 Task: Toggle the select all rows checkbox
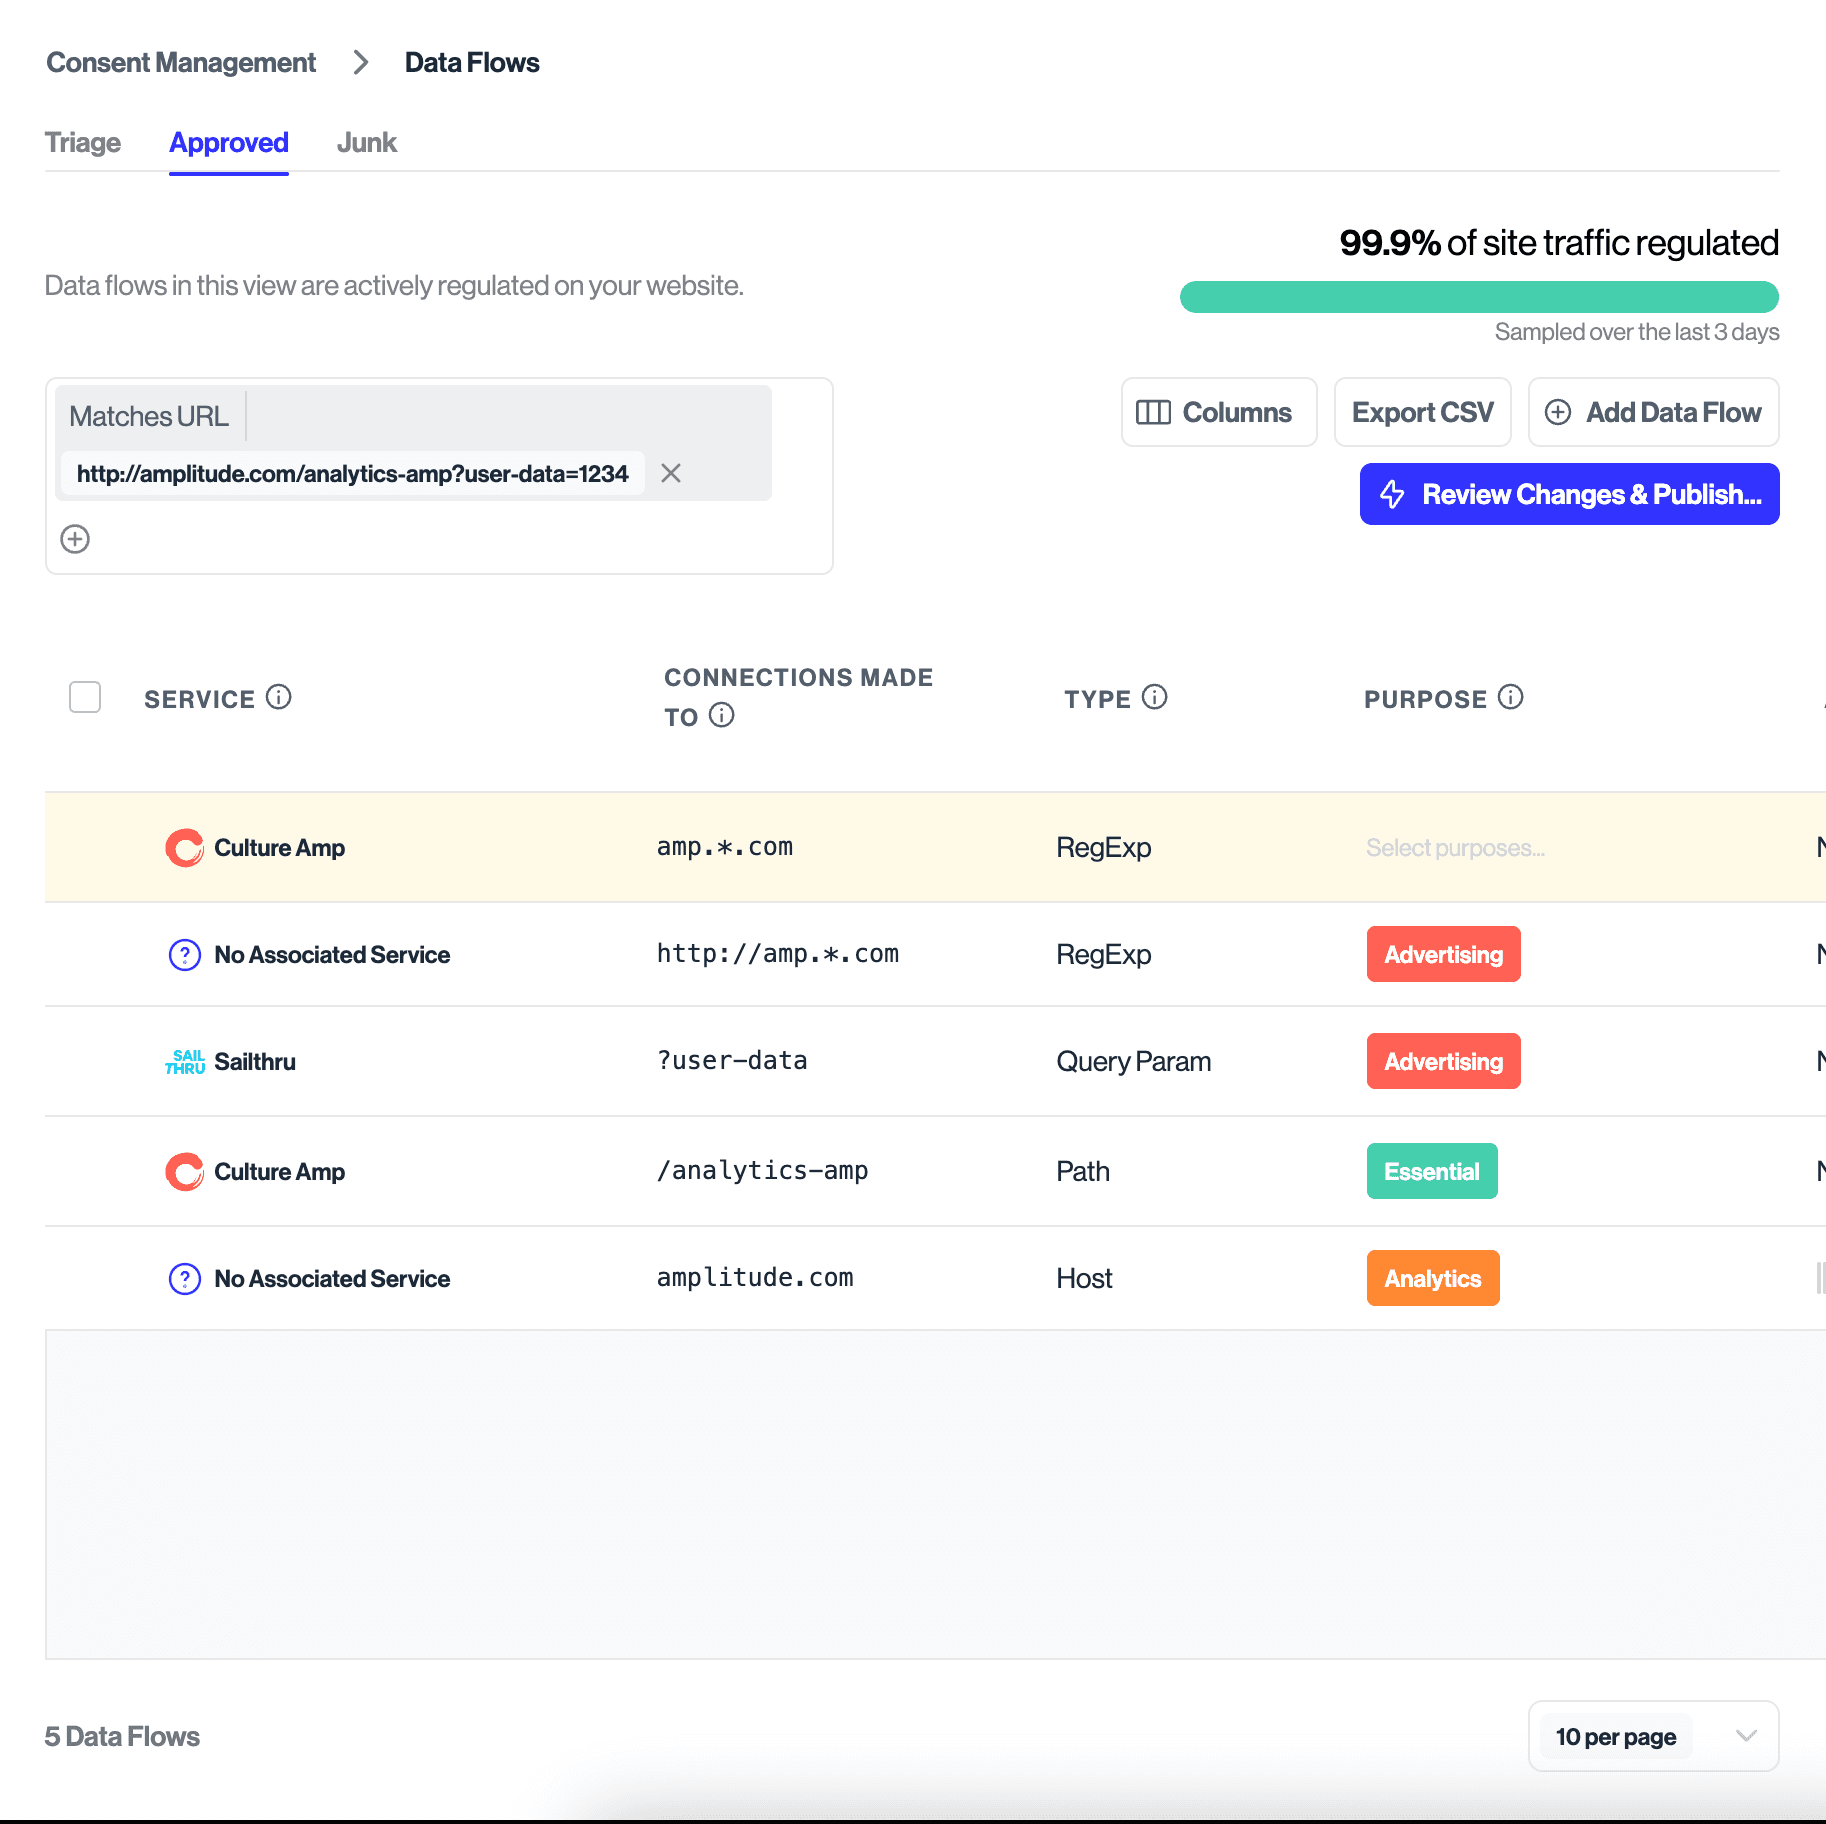(x=85, y=697)
